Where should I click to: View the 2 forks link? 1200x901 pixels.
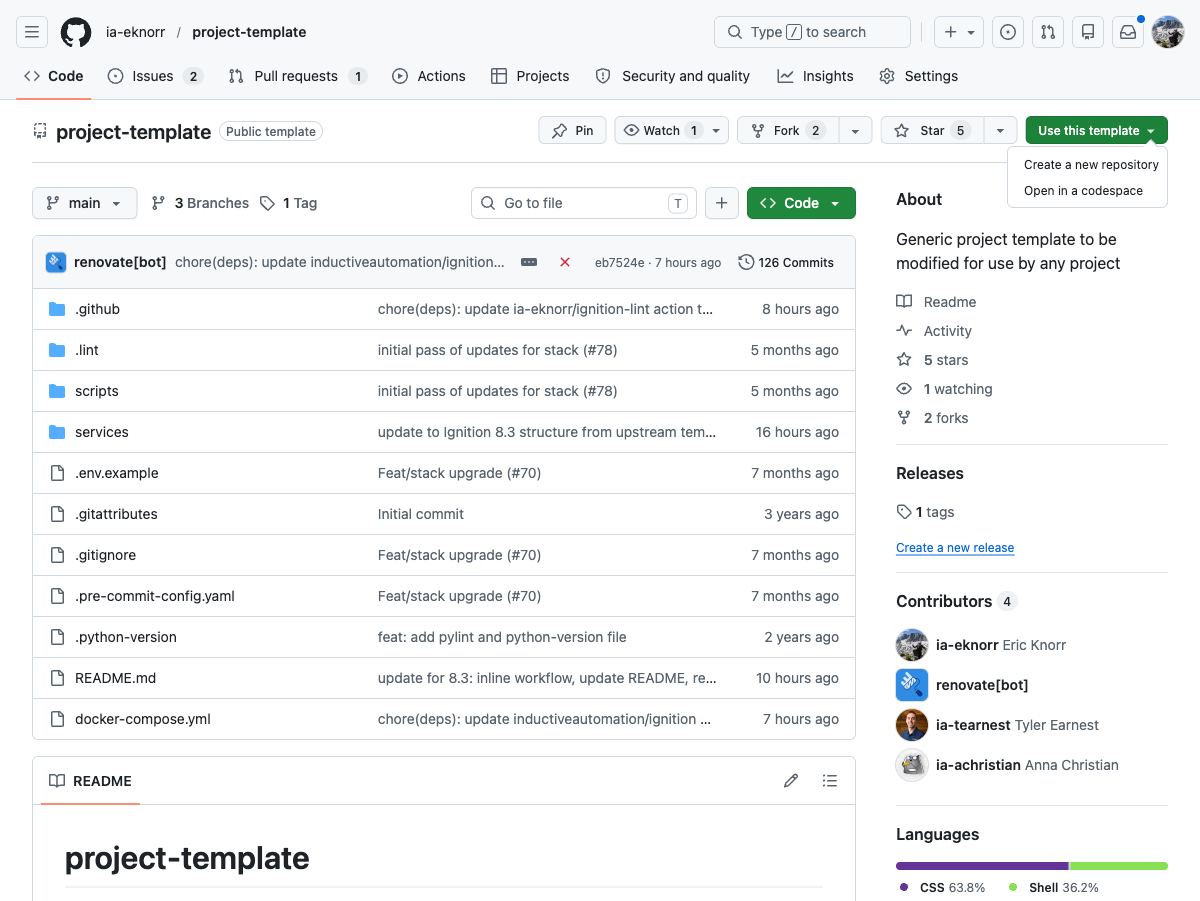click(932, 418)
